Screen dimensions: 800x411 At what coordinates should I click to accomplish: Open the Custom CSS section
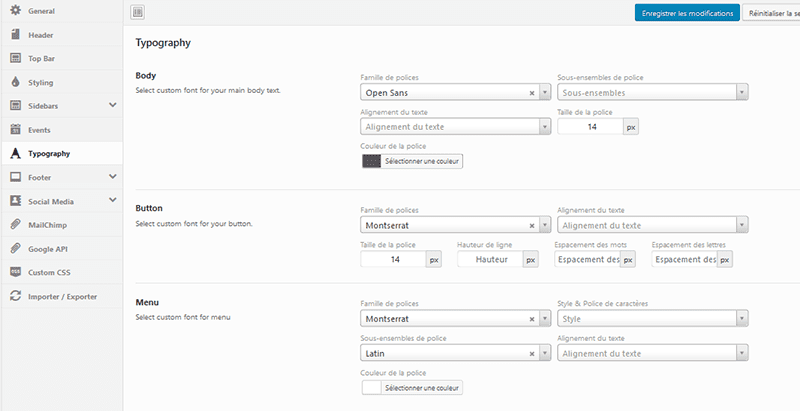click(62, 272)
